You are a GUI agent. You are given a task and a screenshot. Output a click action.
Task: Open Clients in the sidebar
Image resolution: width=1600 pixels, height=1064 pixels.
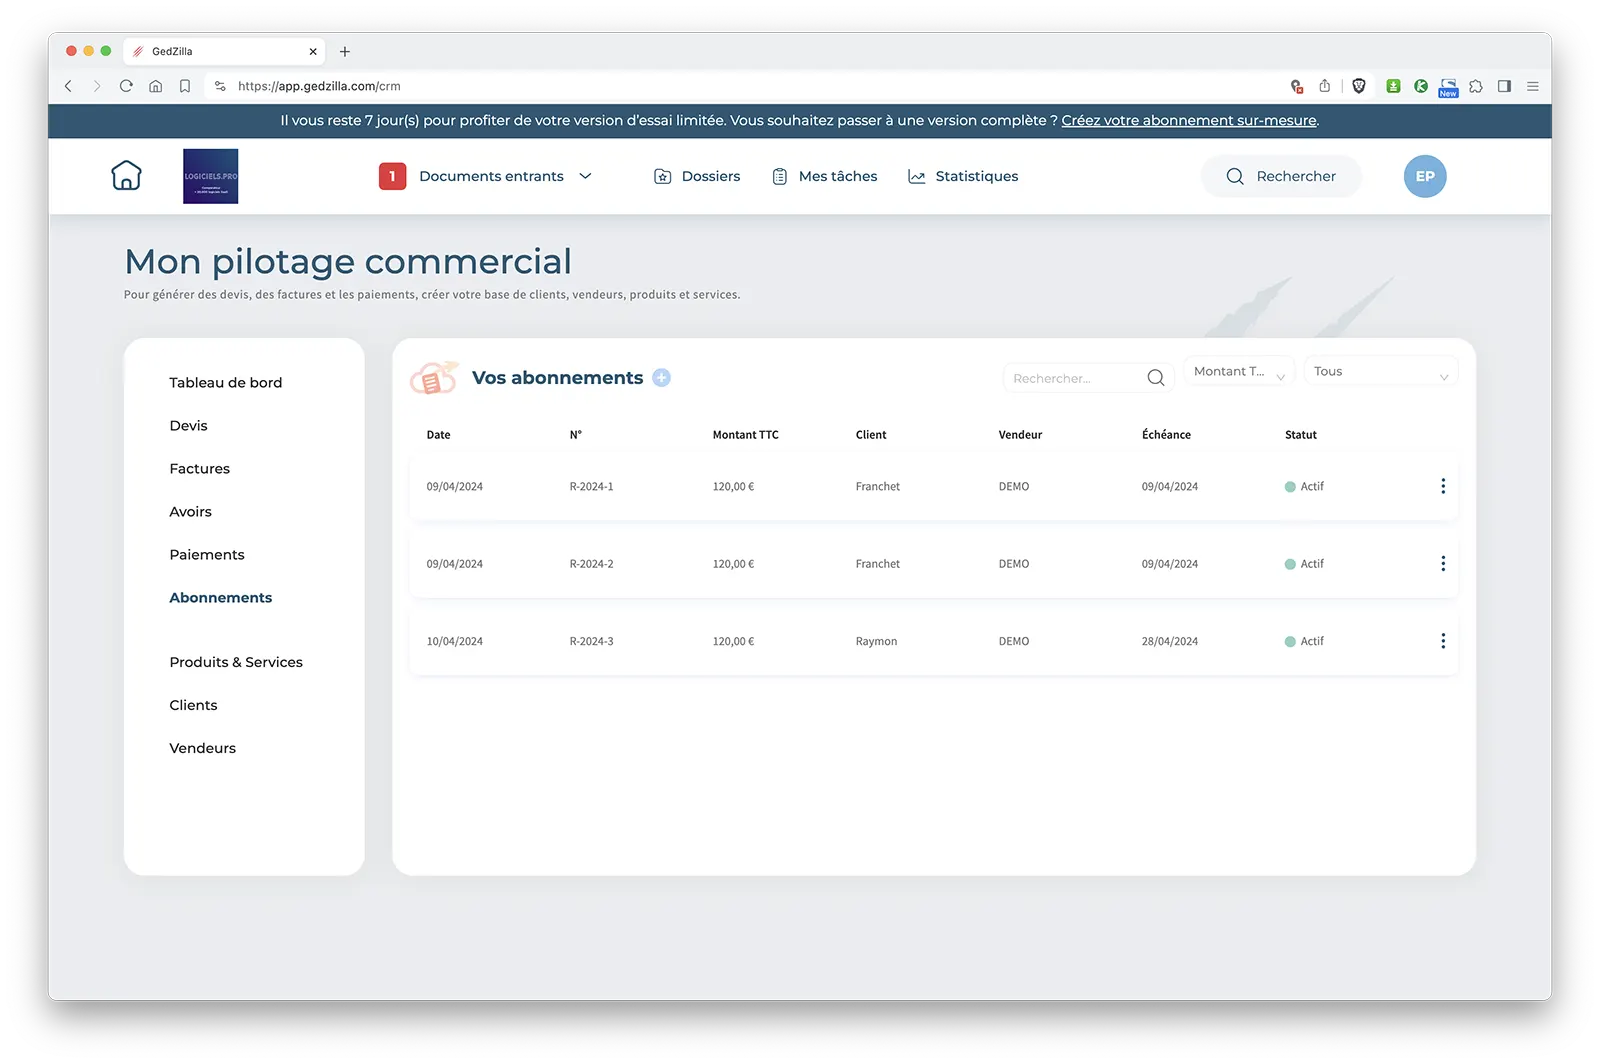[193, 705]
